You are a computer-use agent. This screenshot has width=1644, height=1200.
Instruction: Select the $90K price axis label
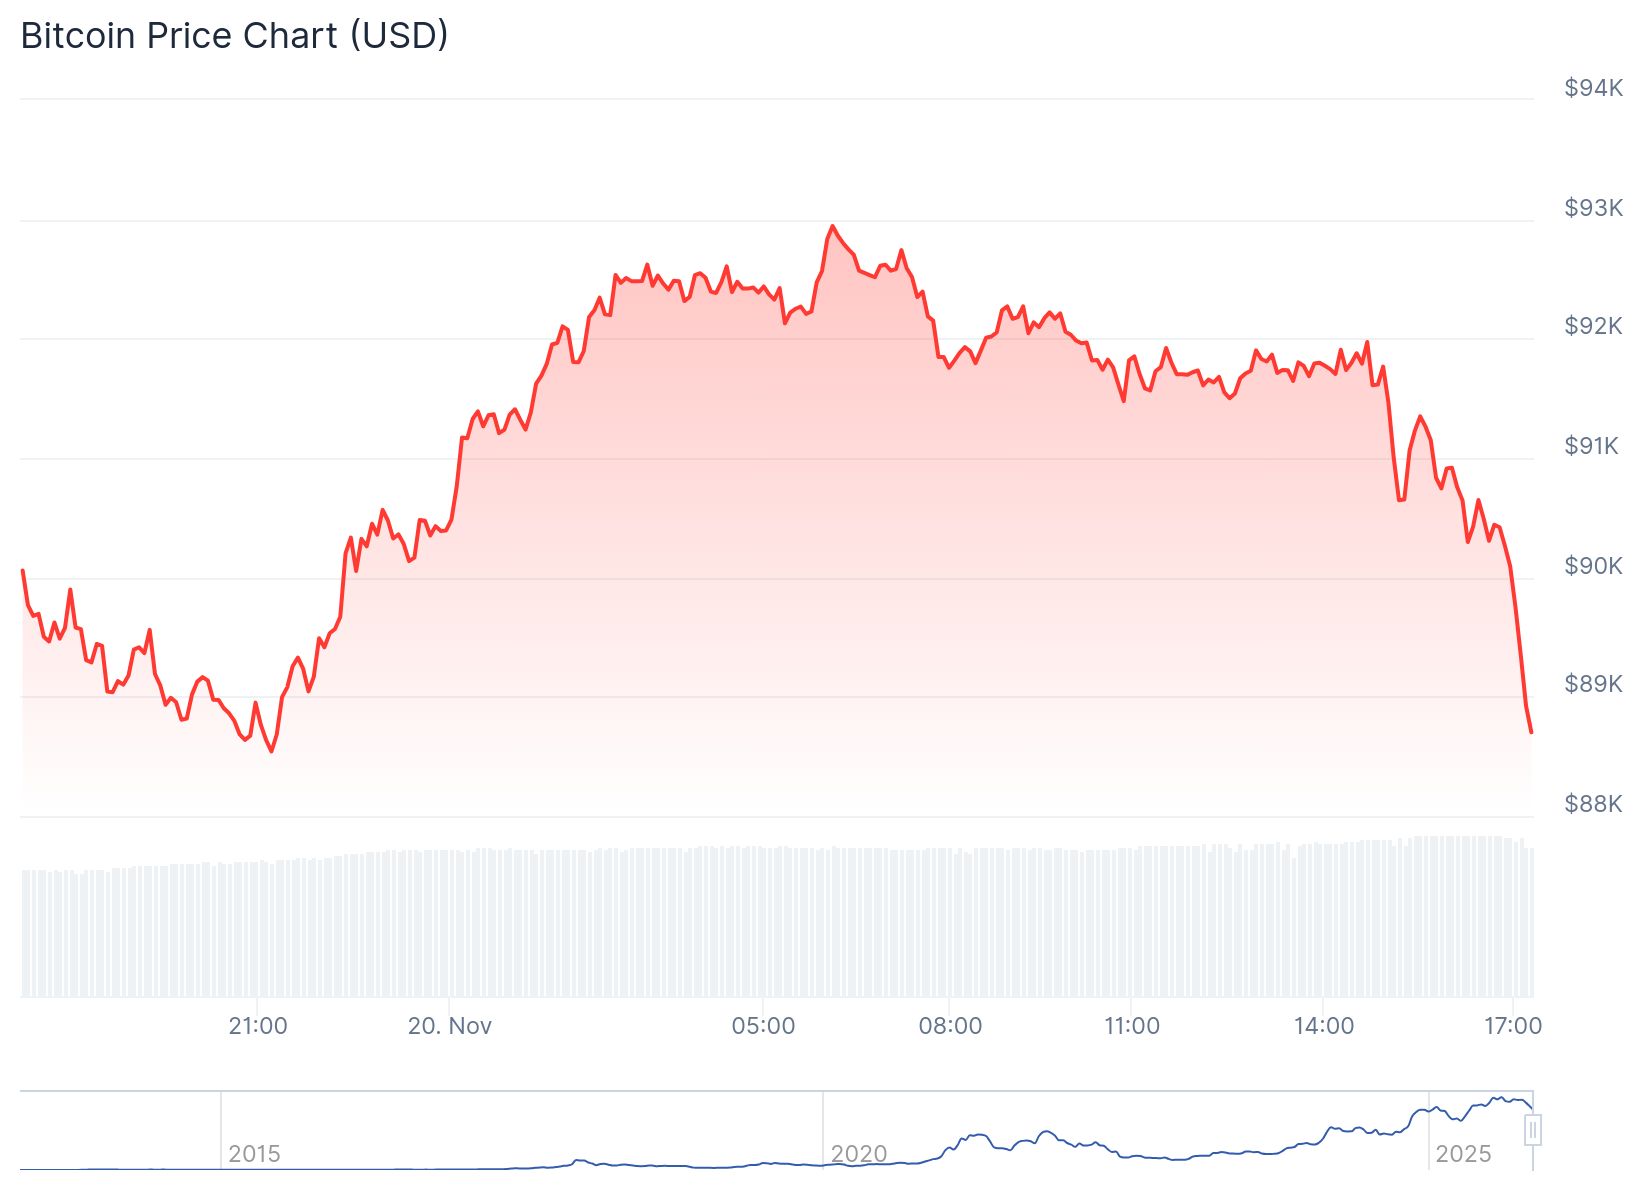(1593, 566)
